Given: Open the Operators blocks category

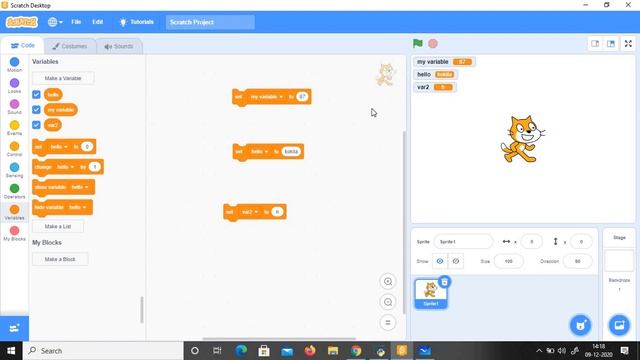Looking at the screenshot, I should pyautogui.click(x=14, y=191).
